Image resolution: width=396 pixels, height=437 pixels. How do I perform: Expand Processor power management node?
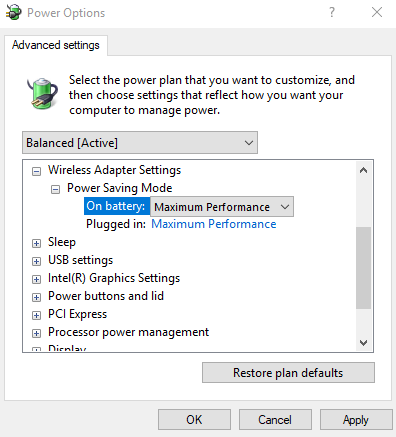(36, 333)
